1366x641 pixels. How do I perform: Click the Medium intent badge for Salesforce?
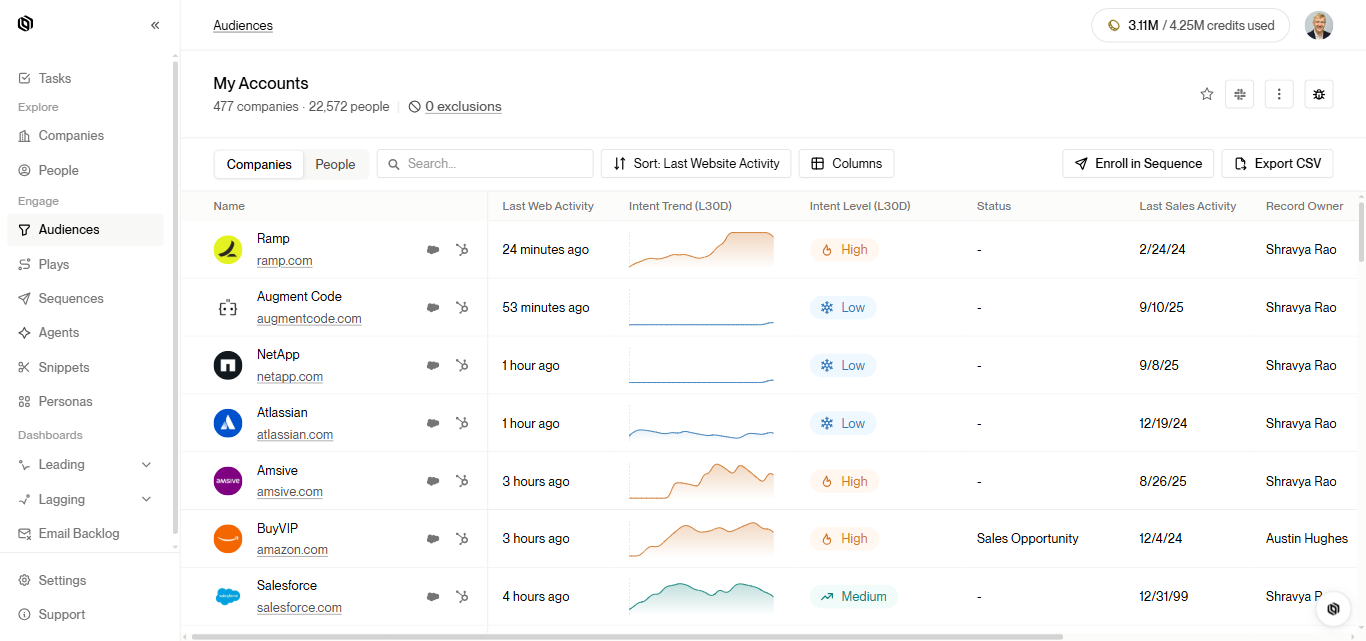pyautogui.click(x=854, y=597)
